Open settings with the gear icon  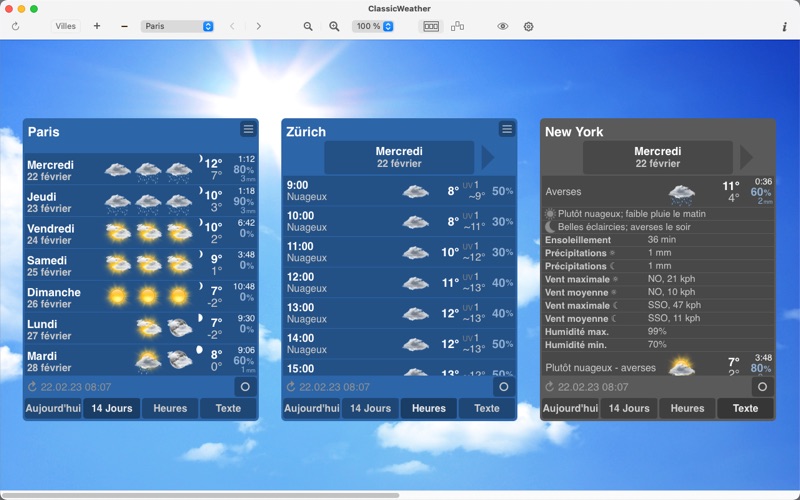click(x=529, y=26)
